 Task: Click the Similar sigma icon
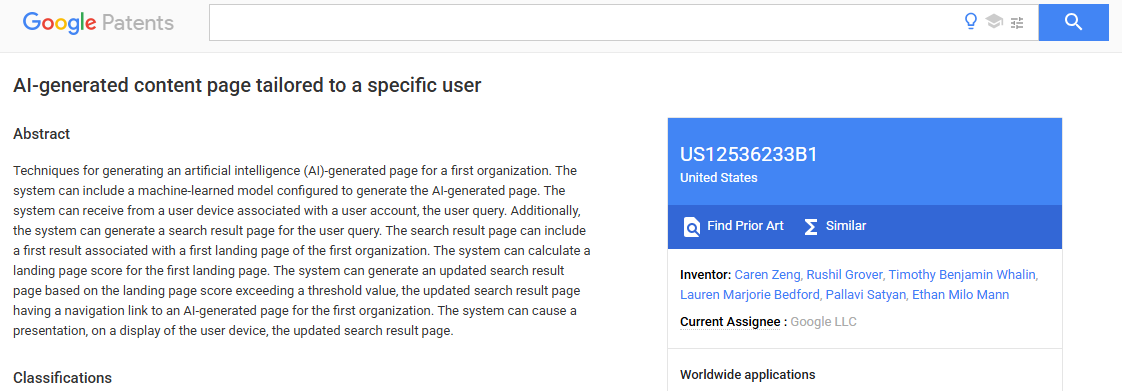[811, 226]
